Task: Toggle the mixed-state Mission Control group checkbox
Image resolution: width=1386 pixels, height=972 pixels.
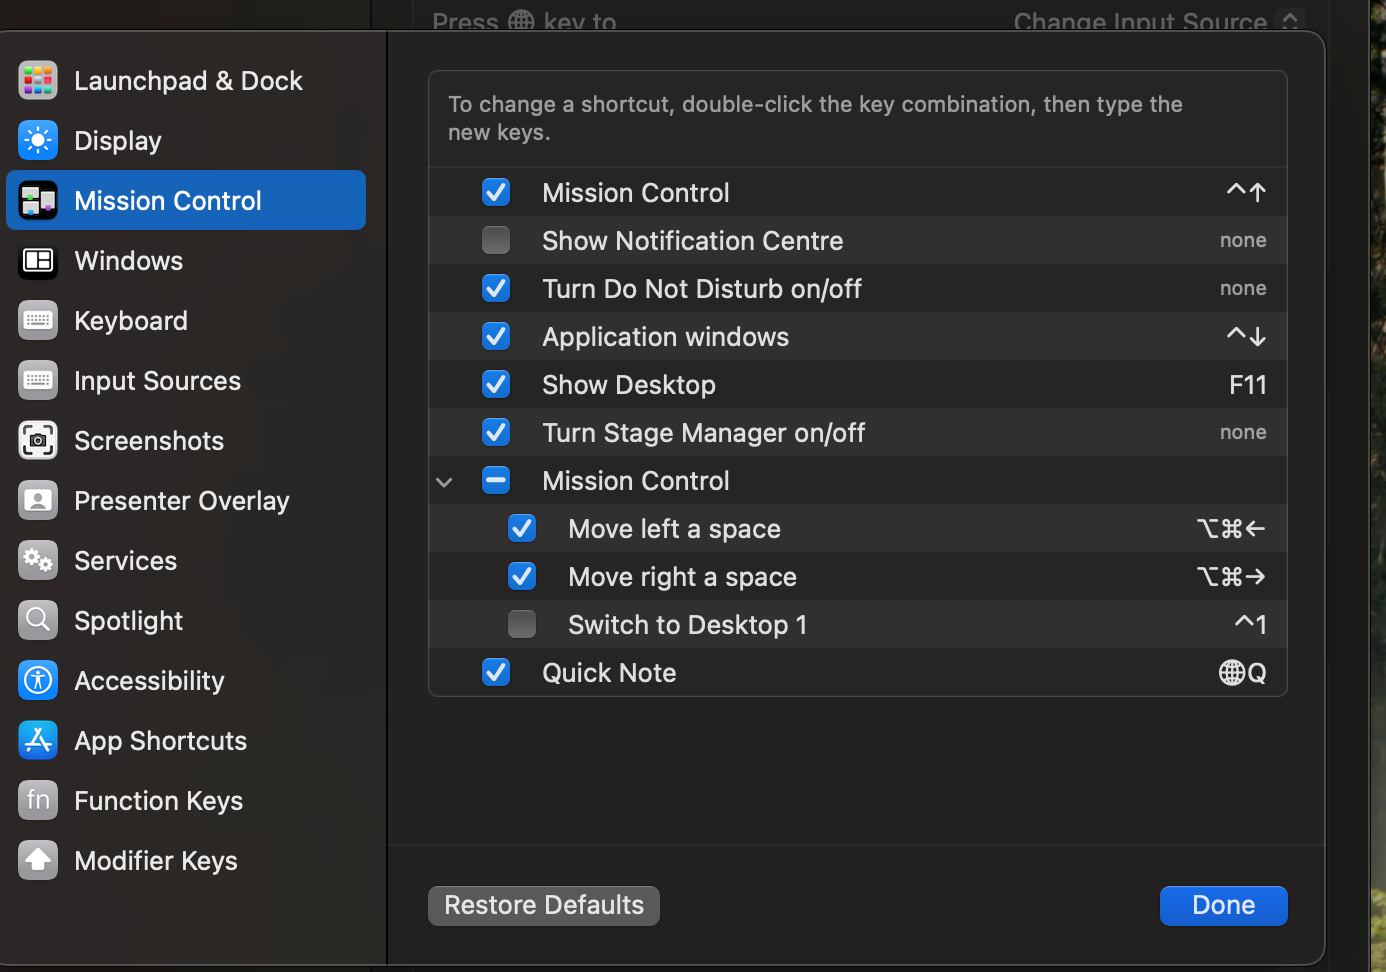Action: (496, 481)
